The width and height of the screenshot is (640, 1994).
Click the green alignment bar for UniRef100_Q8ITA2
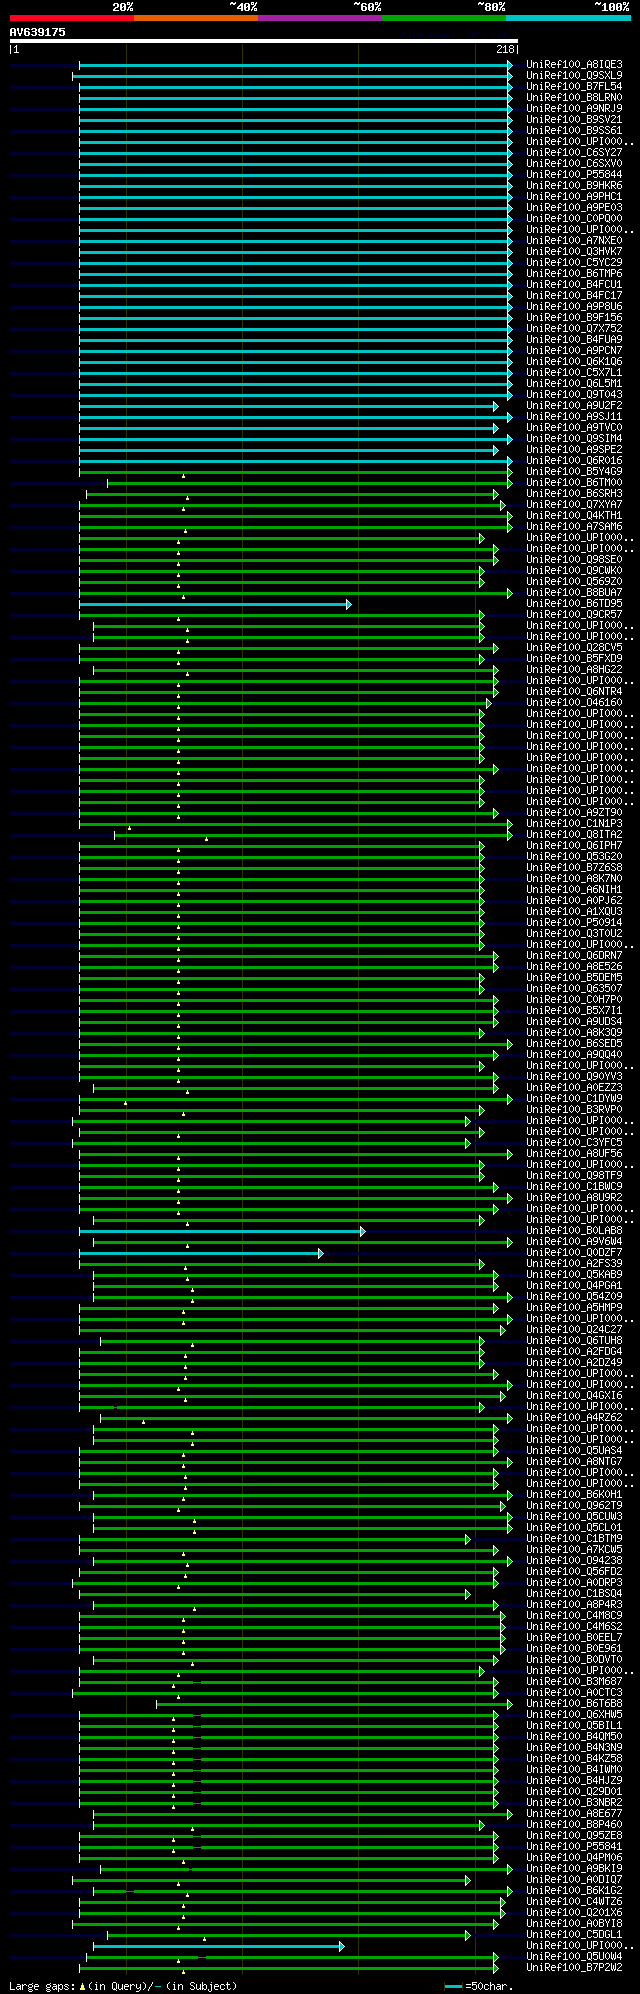click(x=313, y=835)
